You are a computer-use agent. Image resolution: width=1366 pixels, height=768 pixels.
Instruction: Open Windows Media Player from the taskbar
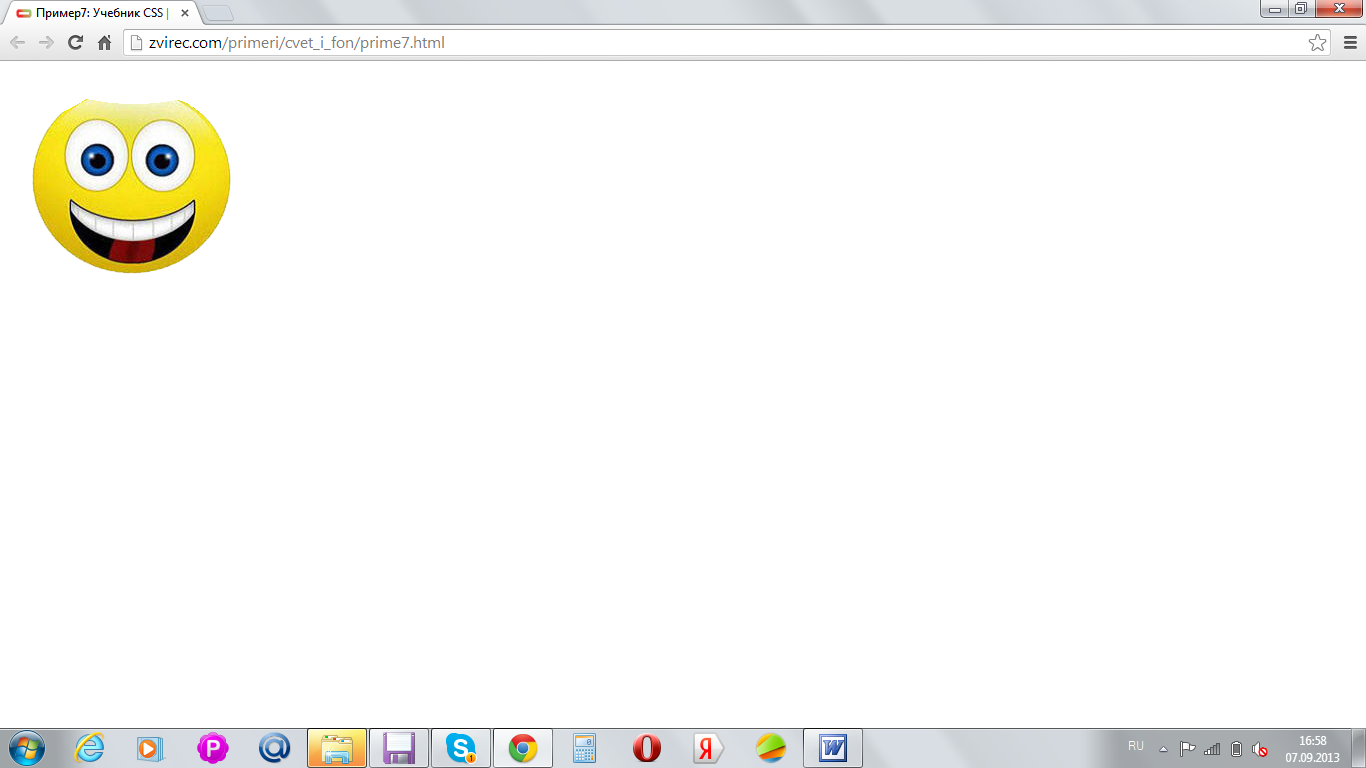150,748
